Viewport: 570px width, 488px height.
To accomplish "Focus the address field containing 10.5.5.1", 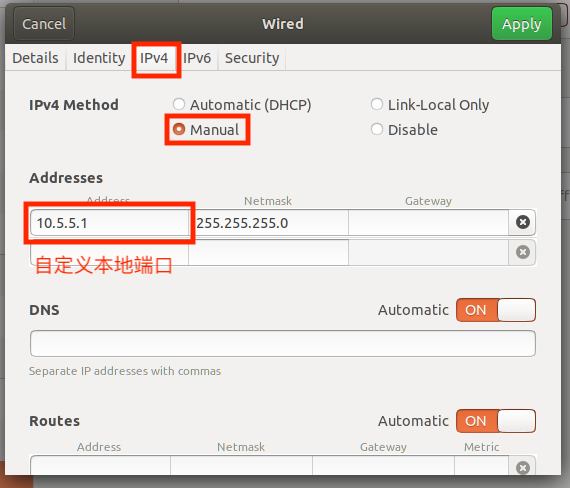I will tap(109, 223).
